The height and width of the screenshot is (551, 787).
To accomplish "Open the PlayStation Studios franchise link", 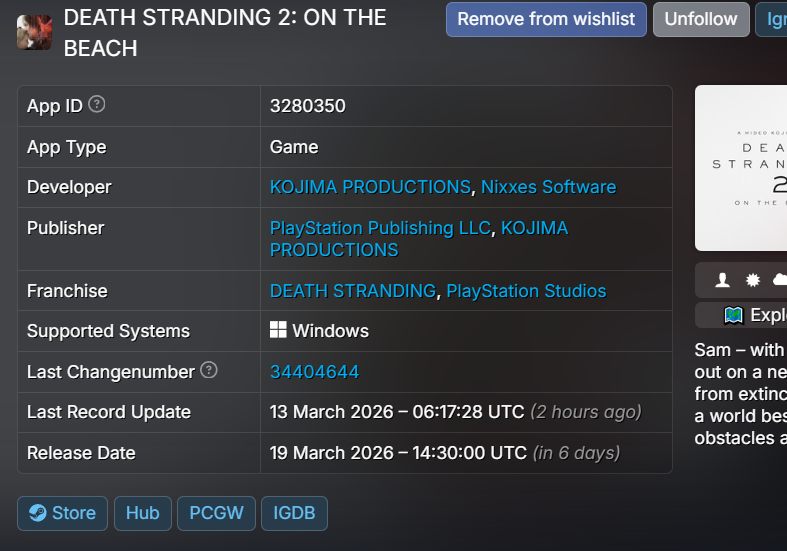I will click(526, 291).
